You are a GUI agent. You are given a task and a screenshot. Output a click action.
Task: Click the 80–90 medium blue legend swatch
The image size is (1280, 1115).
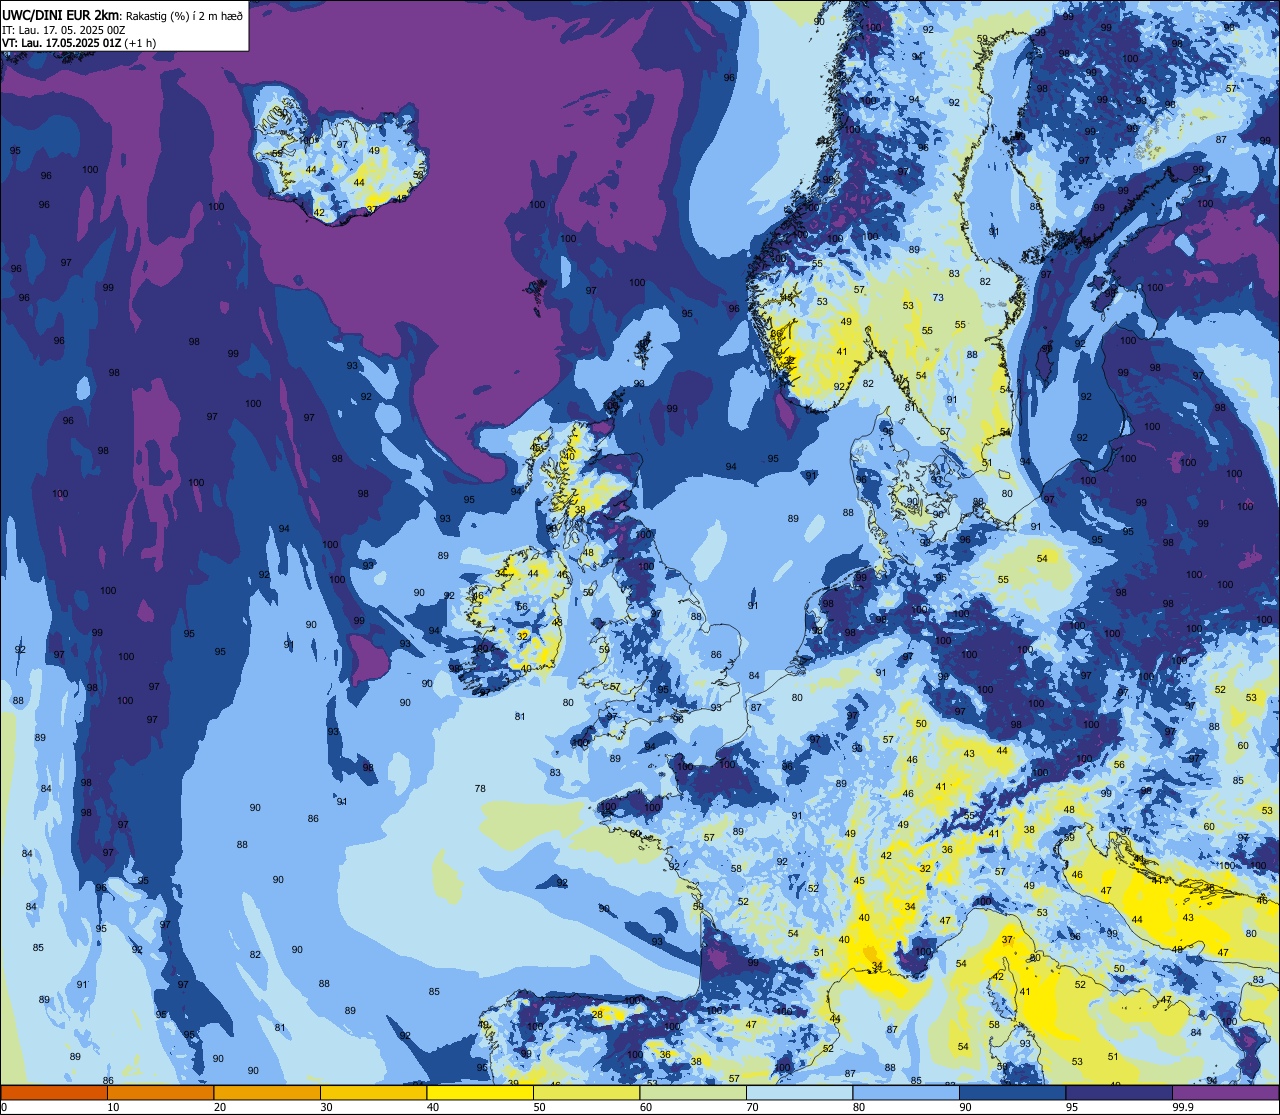[906, 1092]
